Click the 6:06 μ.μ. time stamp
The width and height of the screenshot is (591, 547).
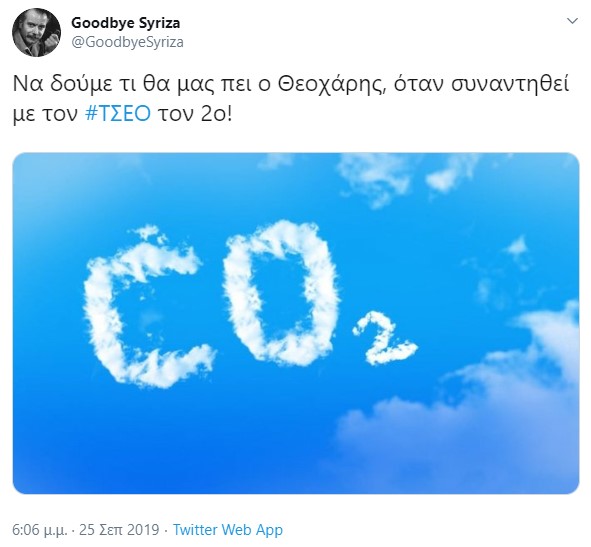(x=40, y=530)
